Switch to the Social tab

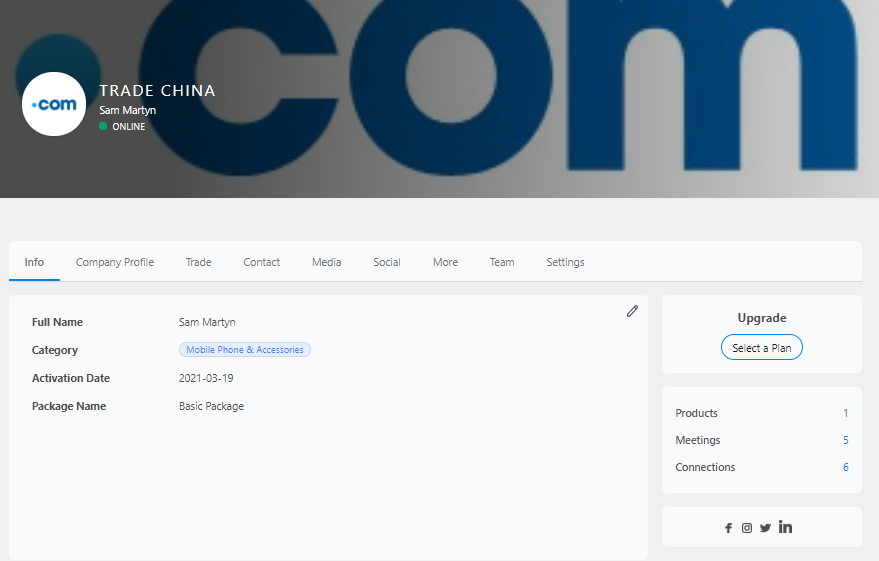pos(387,262)
